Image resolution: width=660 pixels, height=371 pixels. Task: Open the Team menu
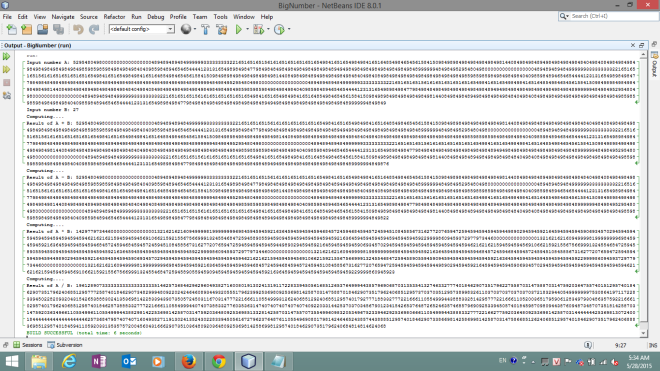coord(200,17)
